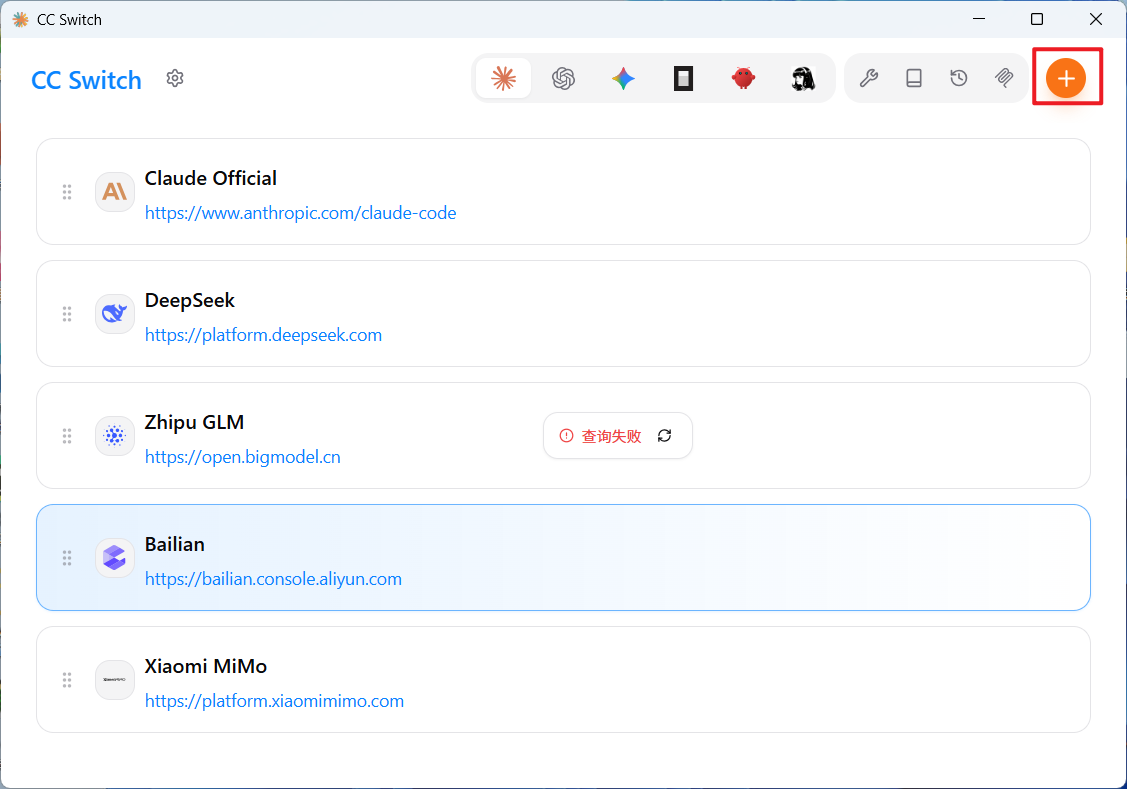Select the black square app tab icon
The width and height of the screenshot is (1127, 789).
pos(684,78)
